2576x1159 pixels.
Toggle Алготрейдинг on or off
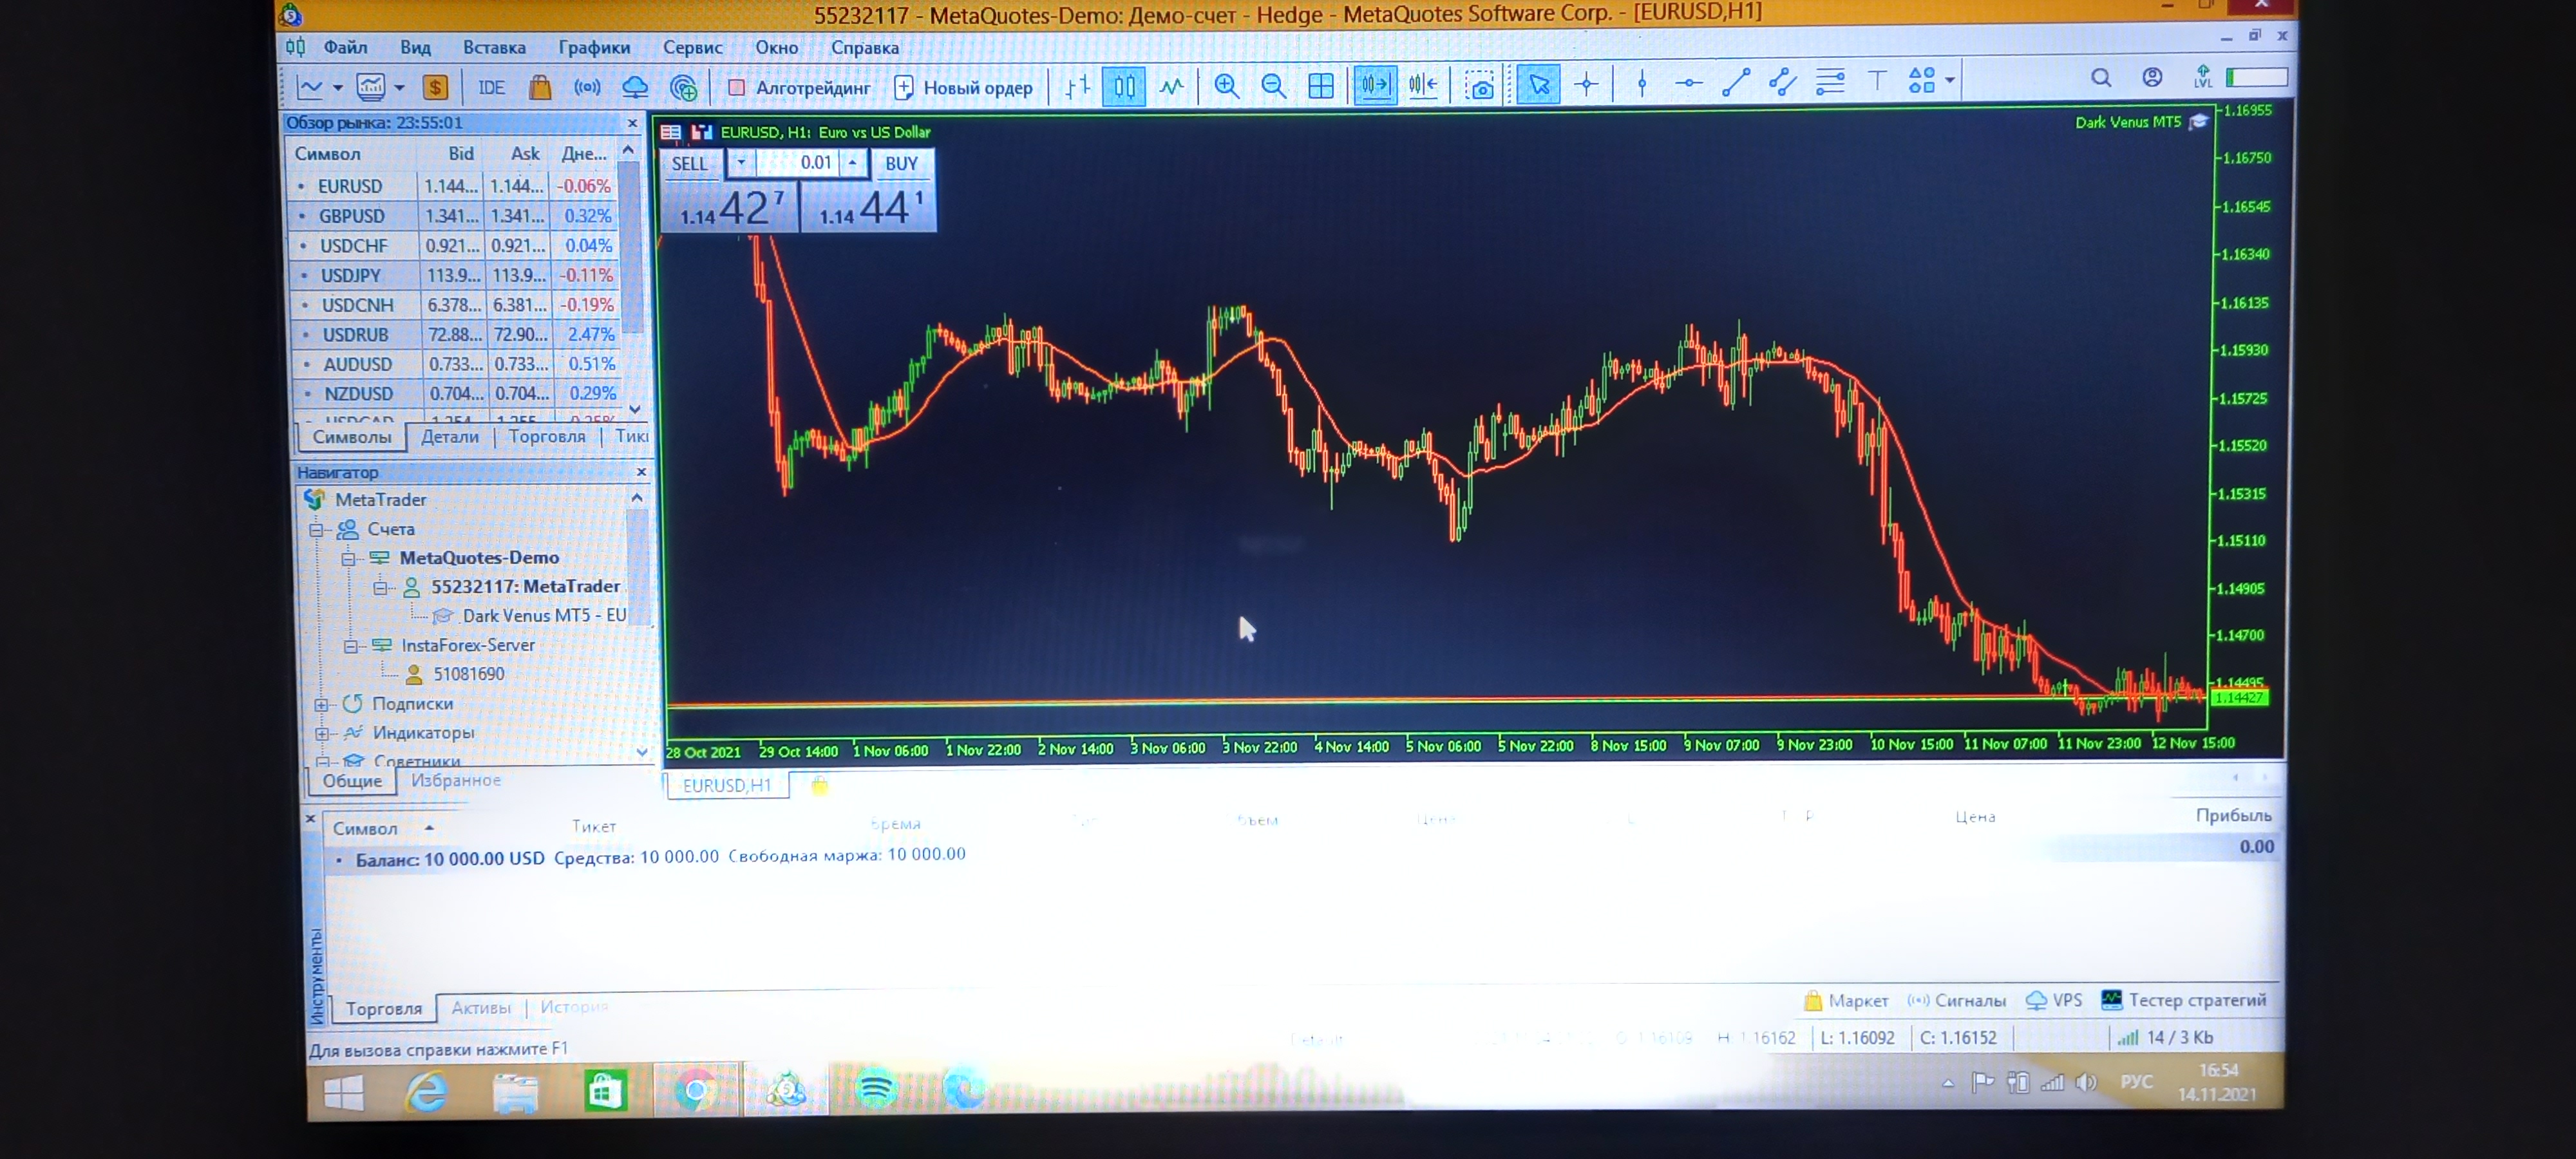799,88
